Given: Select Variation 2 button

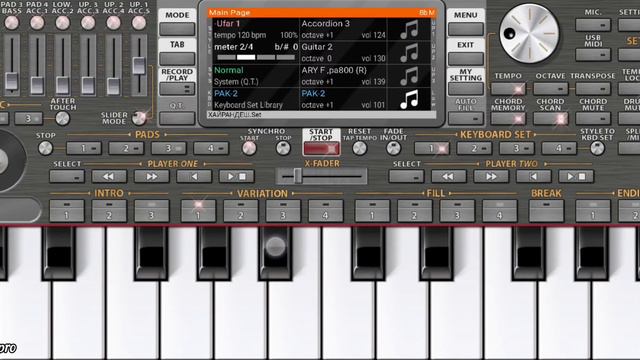Looking at the screenshot, I should point(241,211).
